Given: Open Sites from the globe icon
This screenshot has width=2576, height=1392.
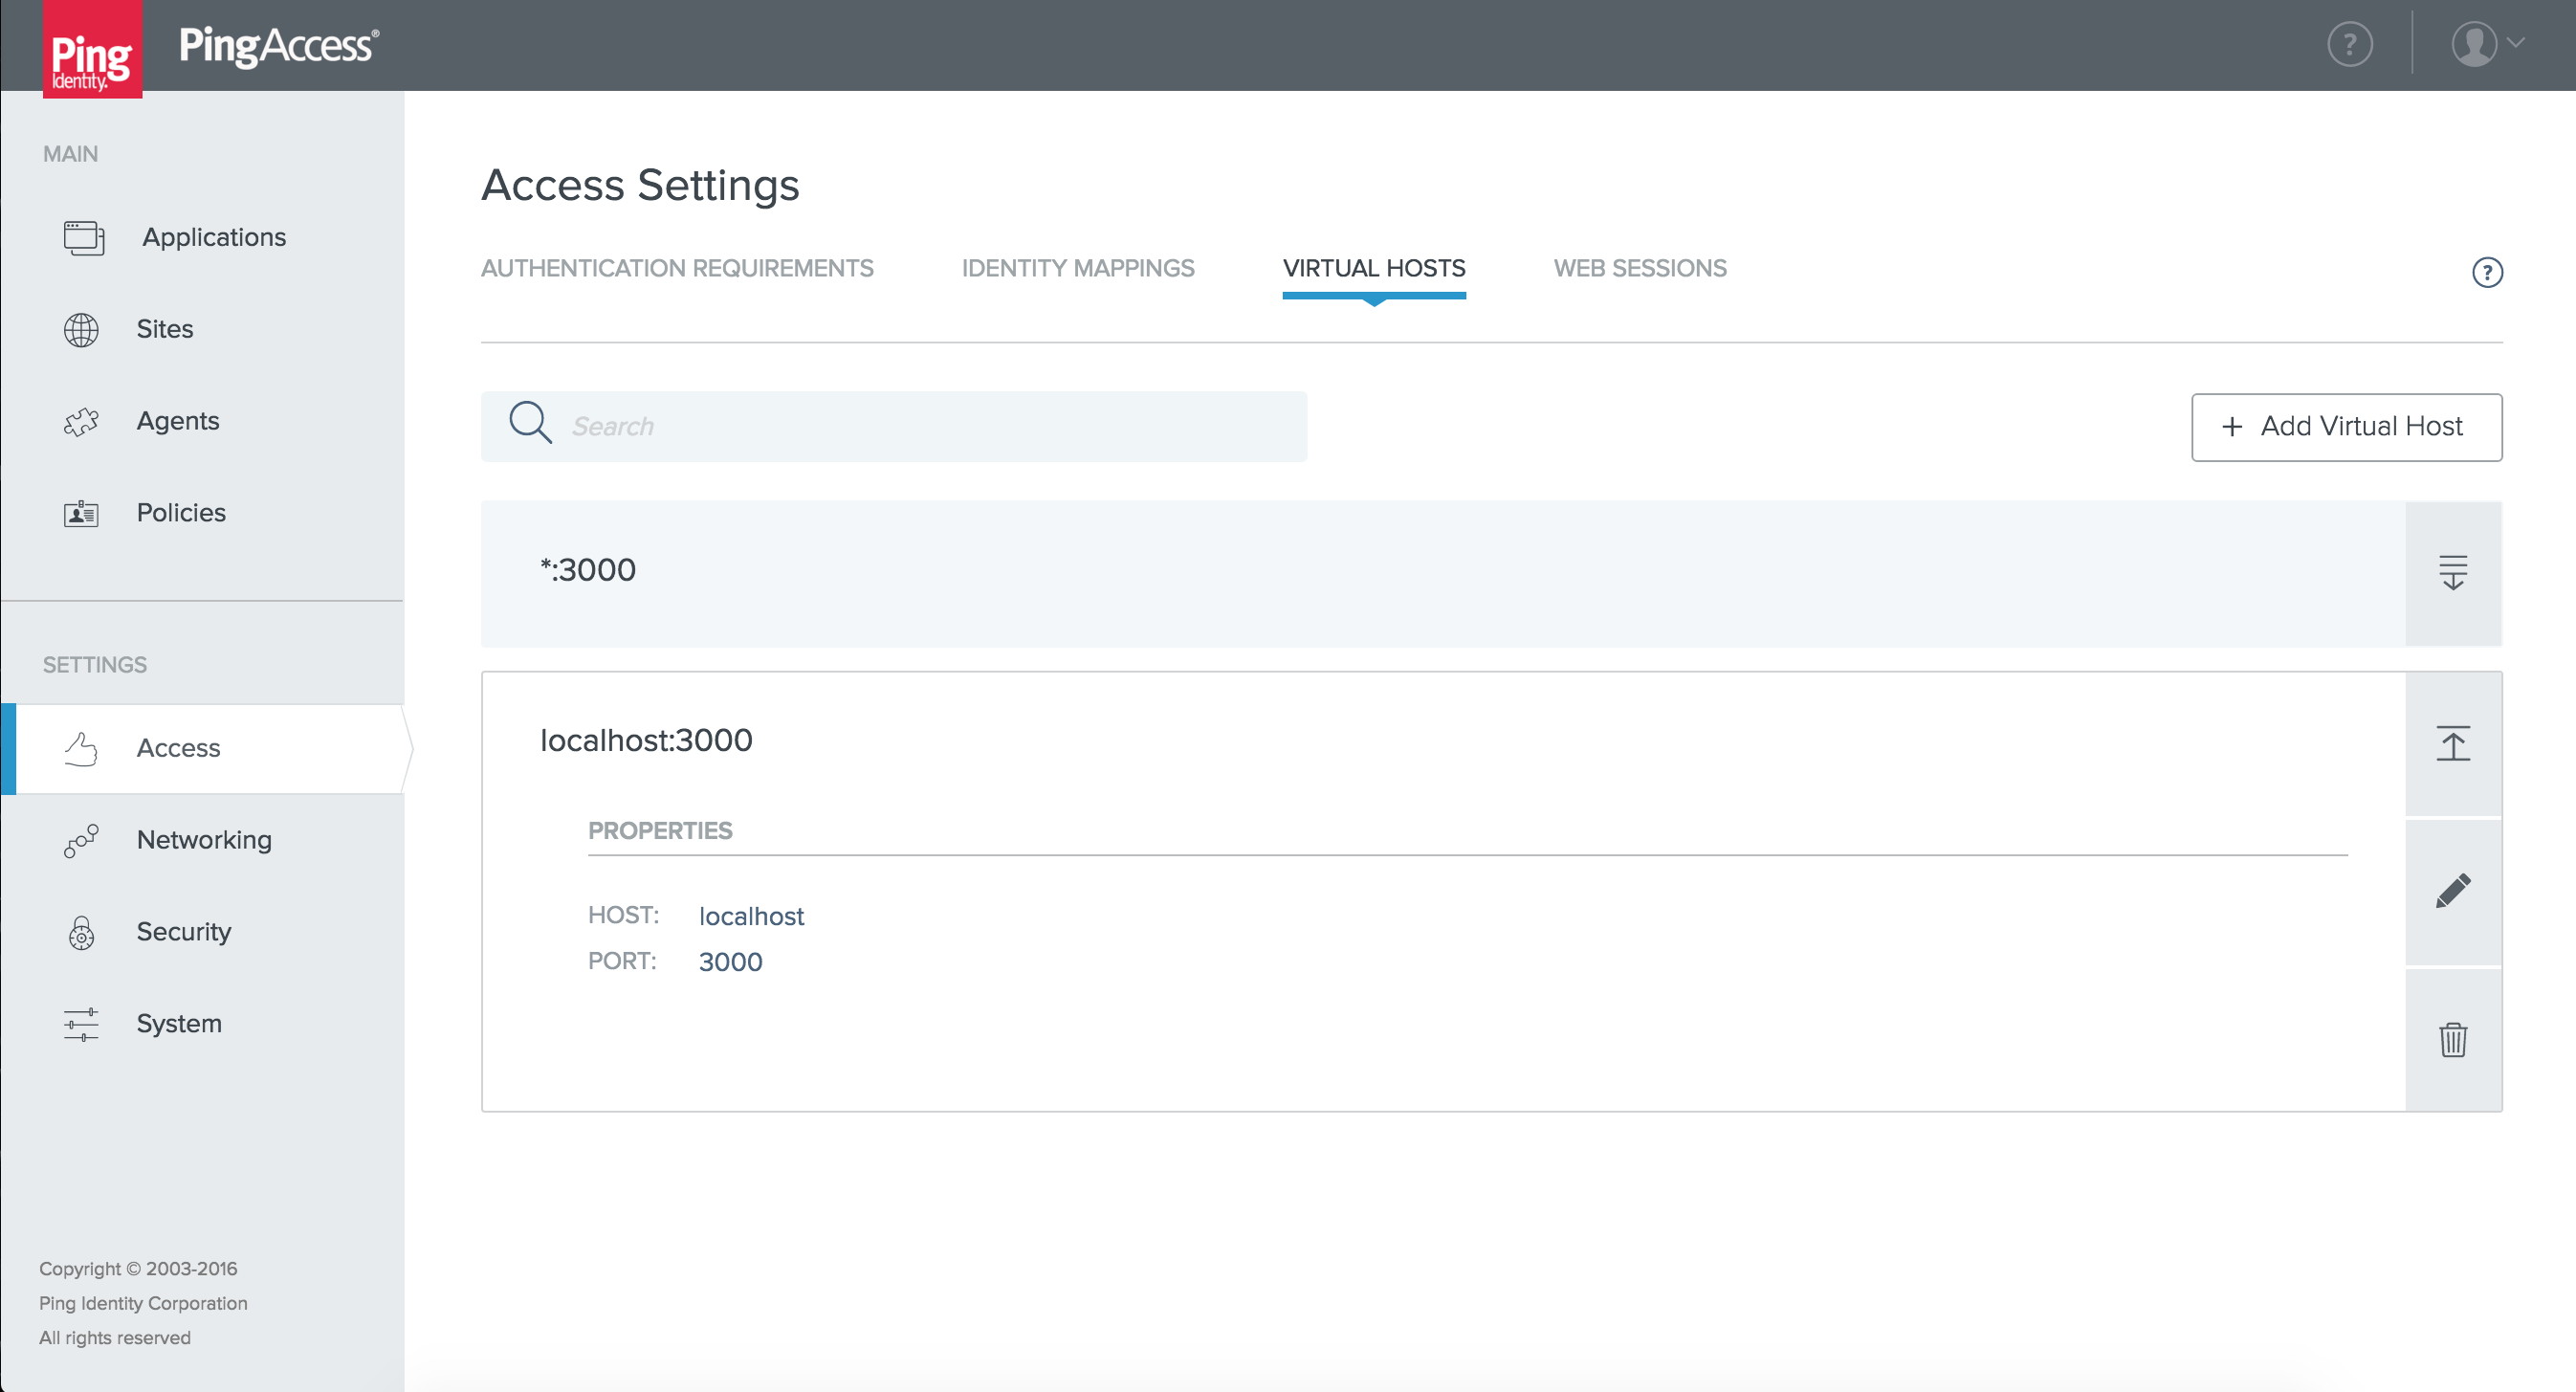Looking at the screenshot, I should (81, 329).
